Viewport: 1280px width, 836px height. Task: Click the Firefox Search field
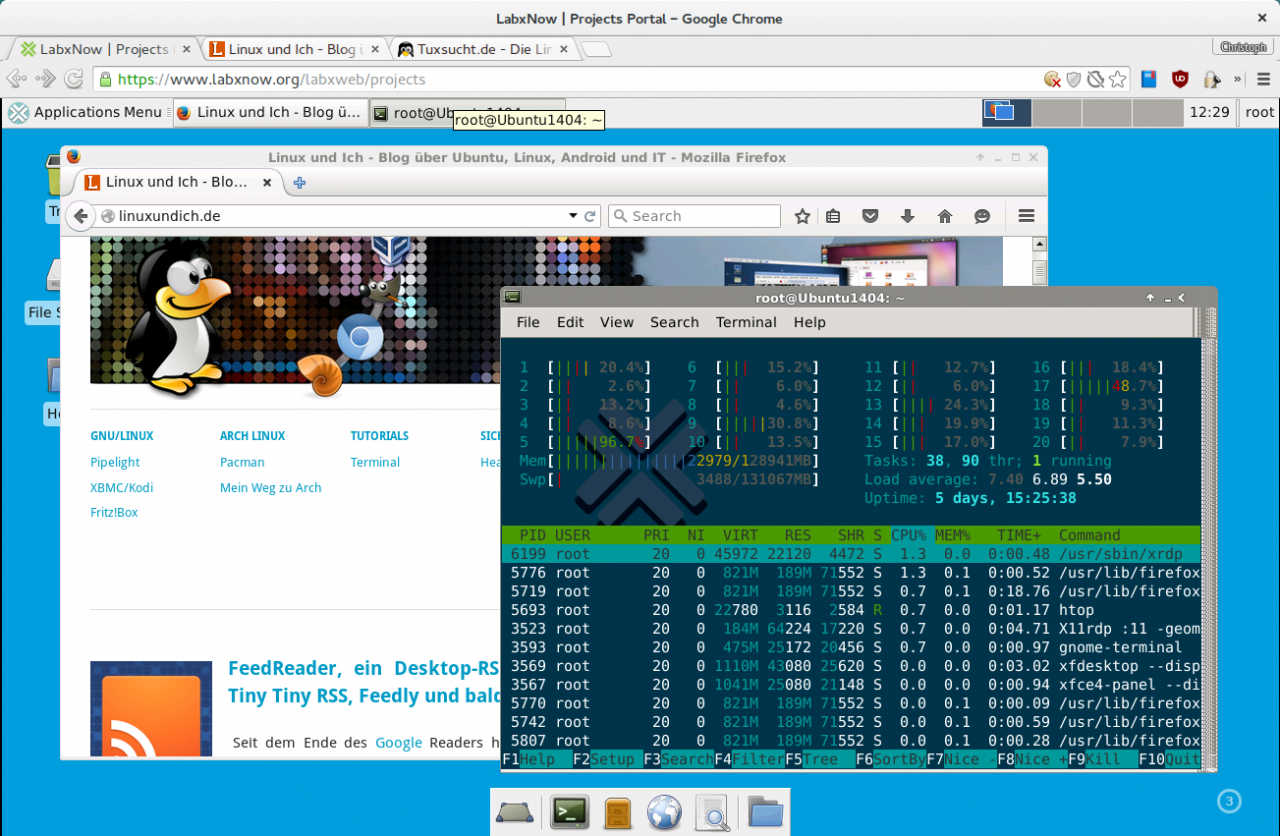click(694, 216)
